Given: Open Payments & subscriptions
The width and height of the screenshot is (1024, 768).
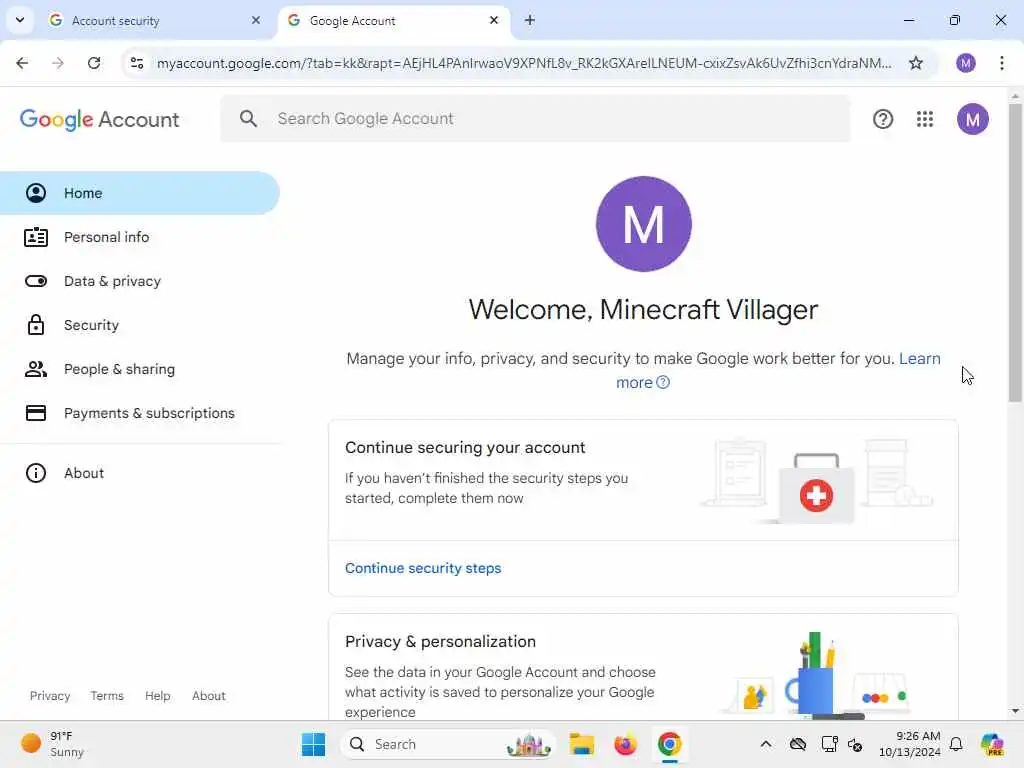Looking at the screenshot, I should click(x=140, y=413).
